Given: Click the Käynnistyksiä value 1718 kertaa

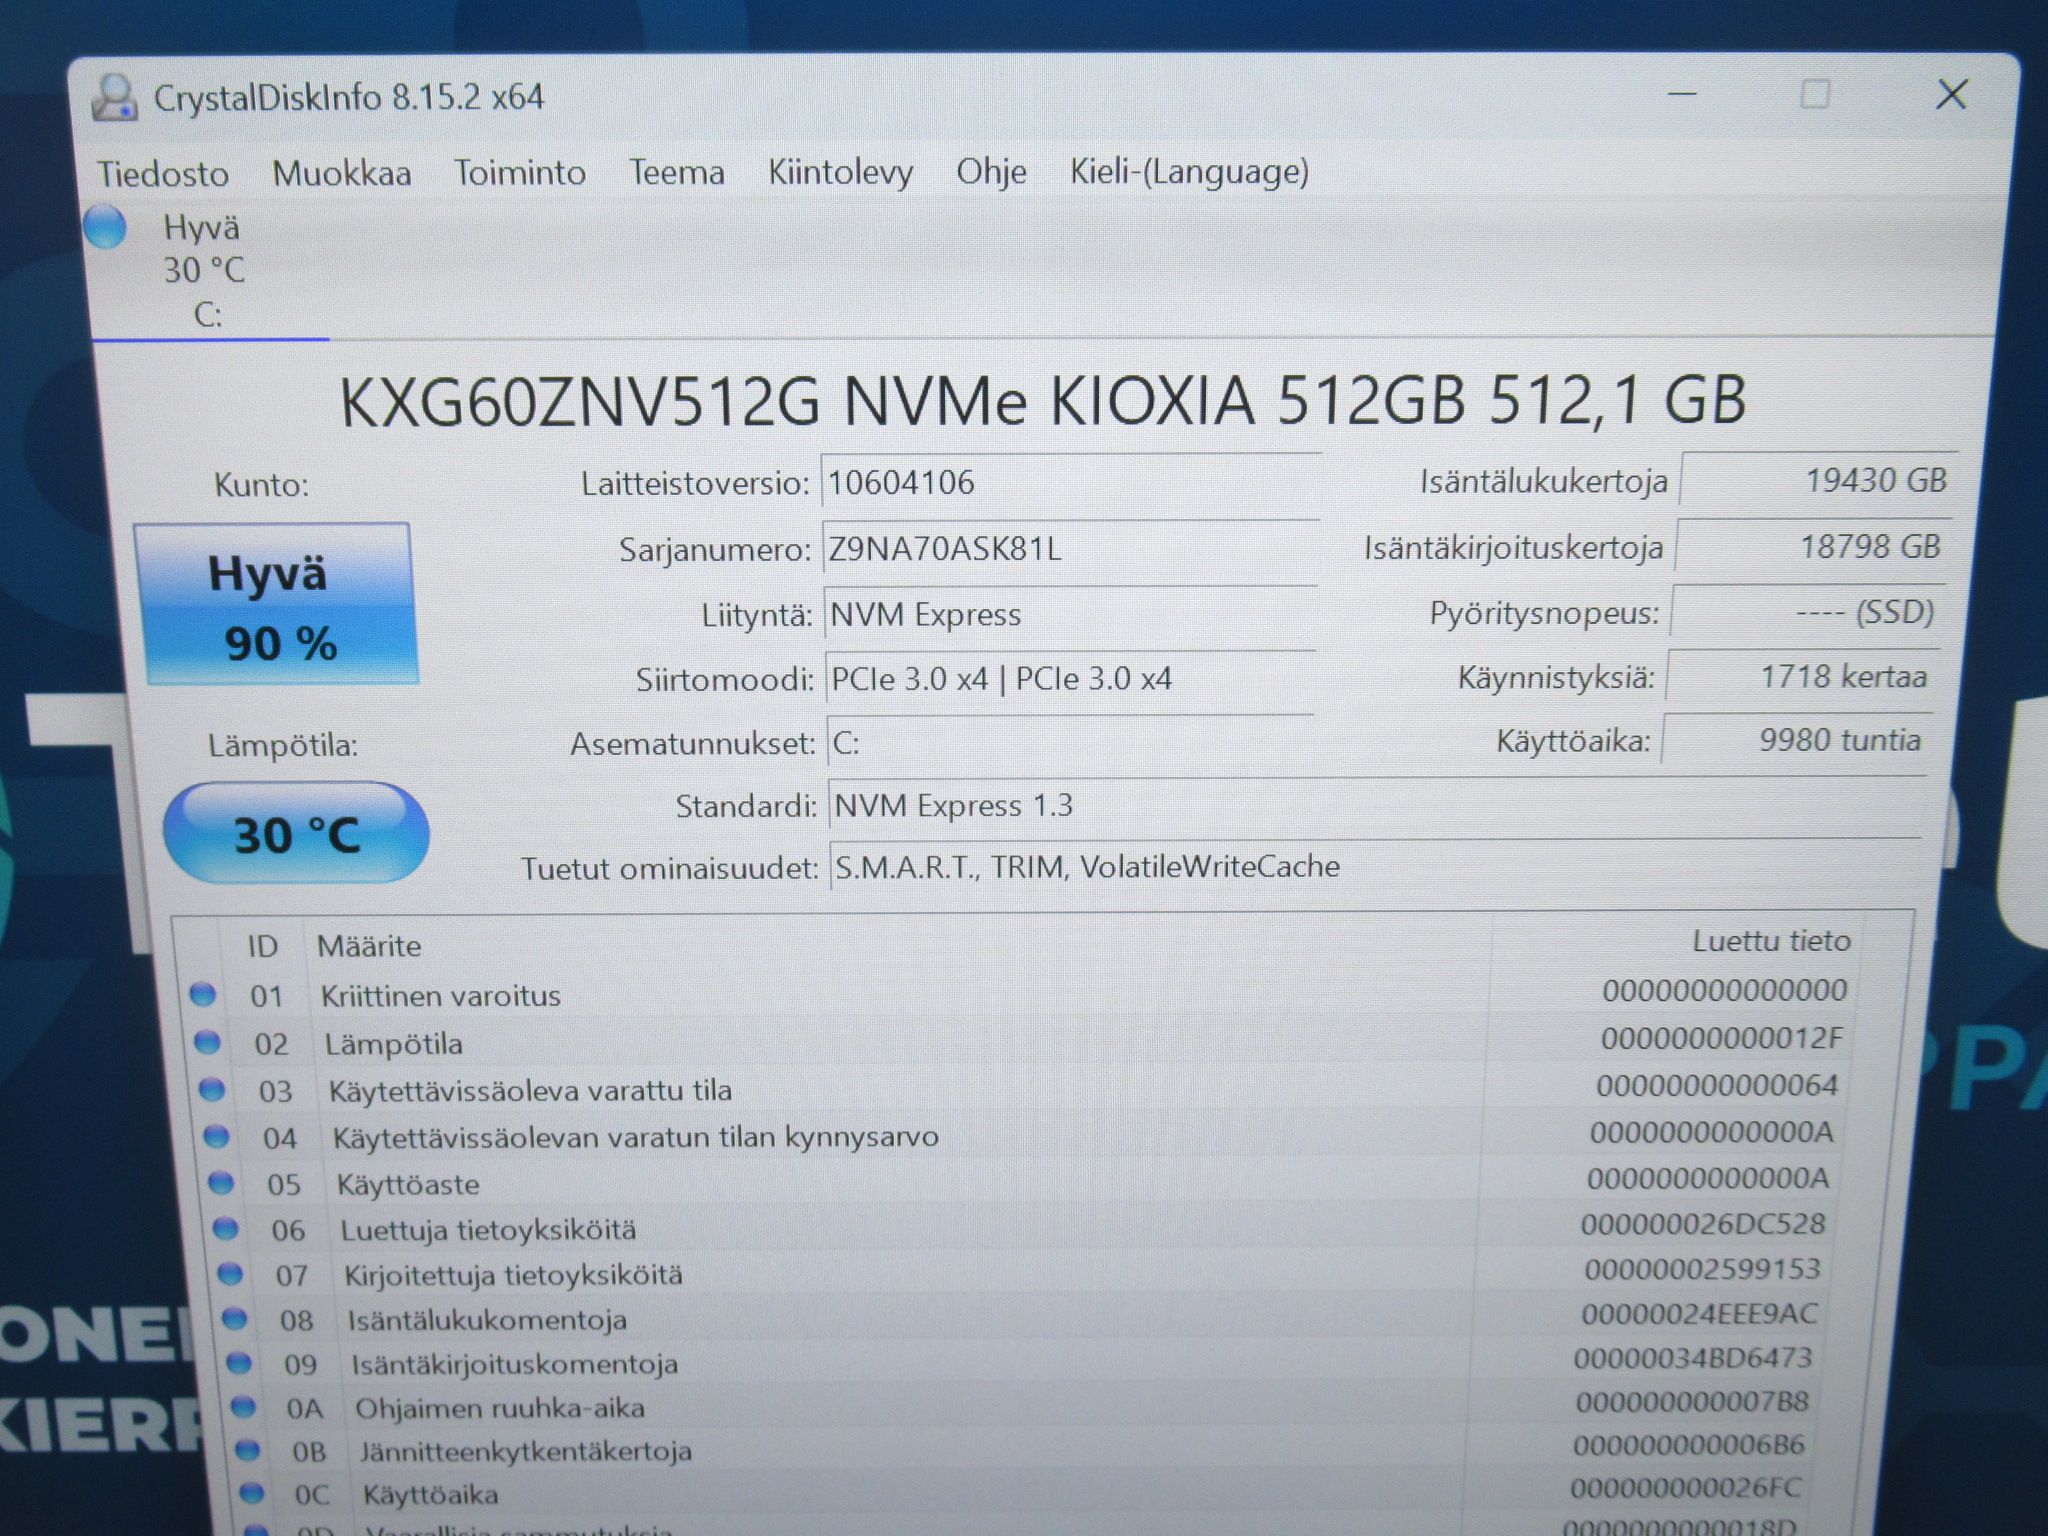Looking at the screenshot, I should (1802, 676).
